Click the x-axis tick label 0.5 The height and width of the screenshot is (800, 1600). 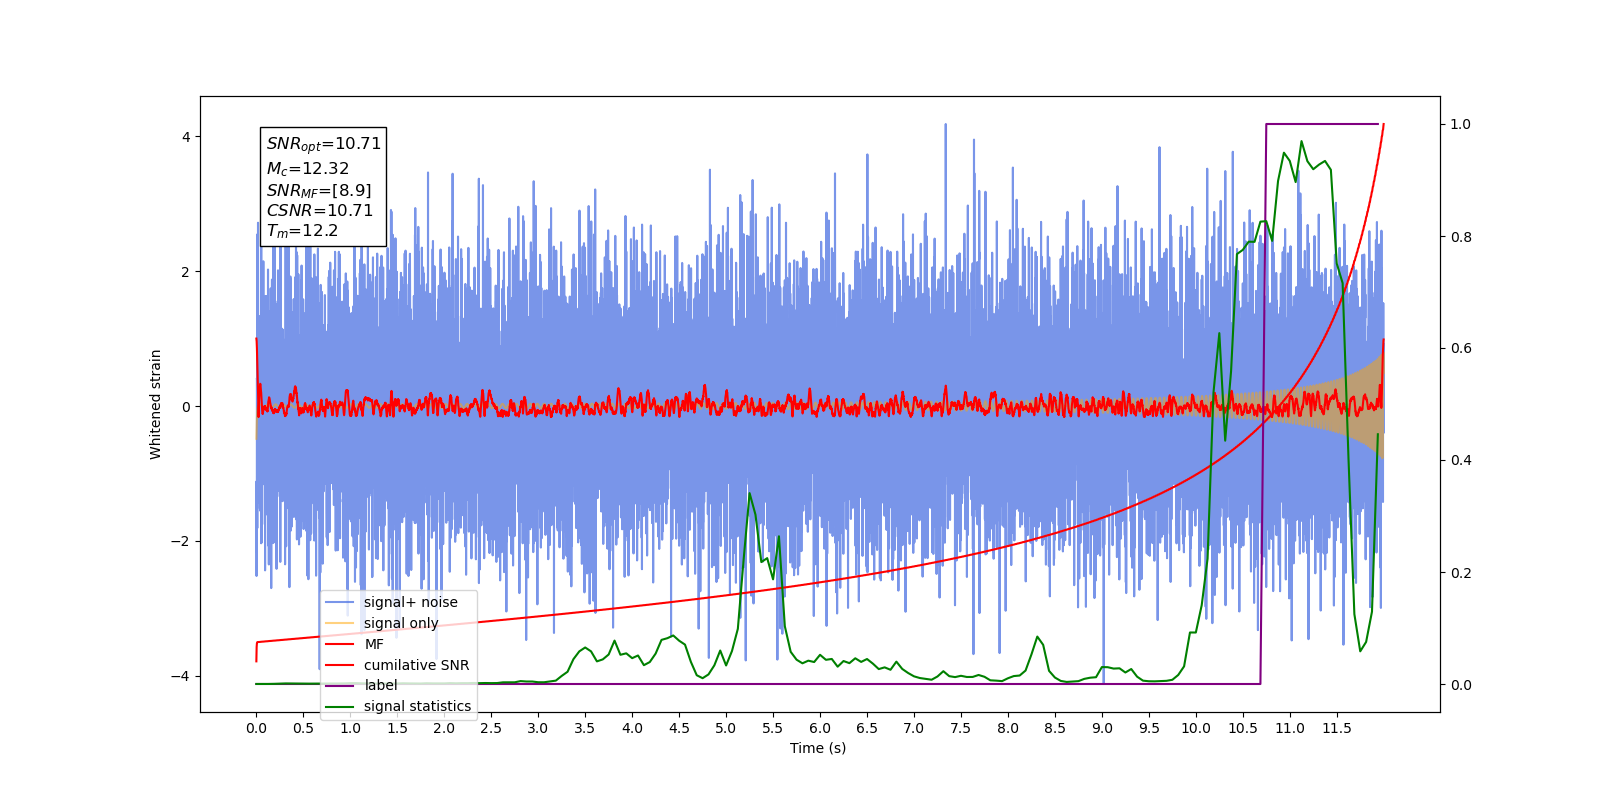point(303,728)
